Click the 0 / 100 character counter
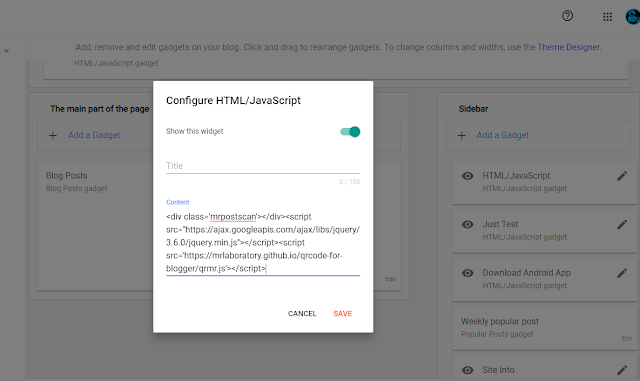640x381 pixels. pyautogui.click(x=350, y=182)
